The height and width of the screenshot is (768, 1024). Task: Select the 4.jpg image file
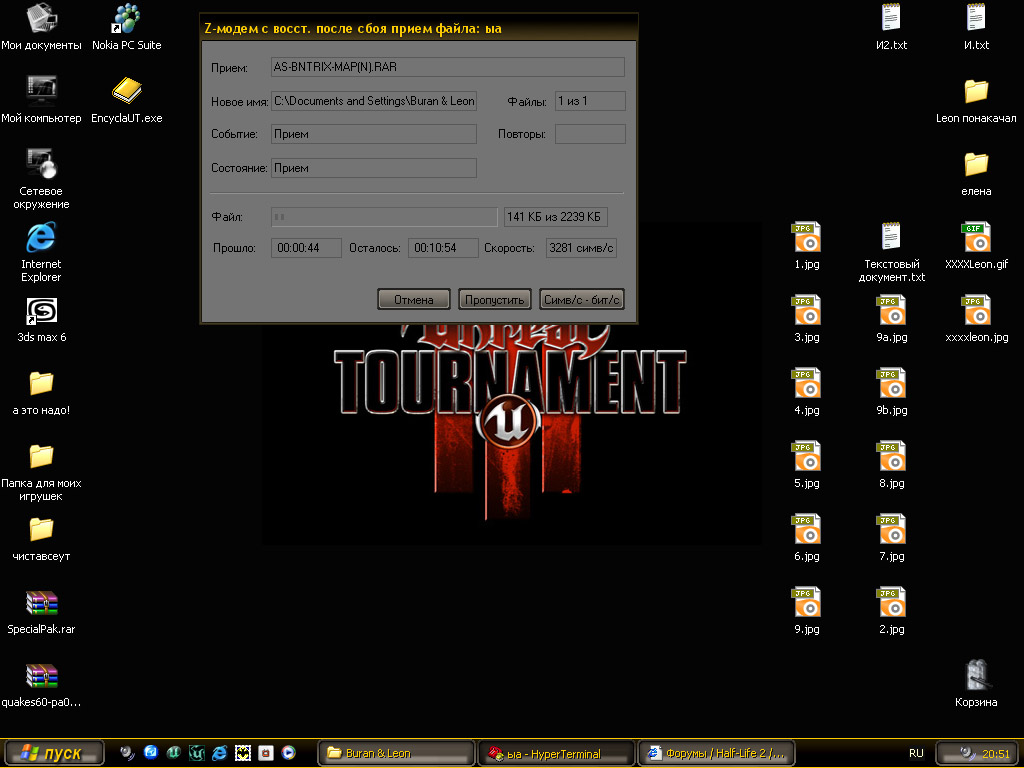point(807,393)
